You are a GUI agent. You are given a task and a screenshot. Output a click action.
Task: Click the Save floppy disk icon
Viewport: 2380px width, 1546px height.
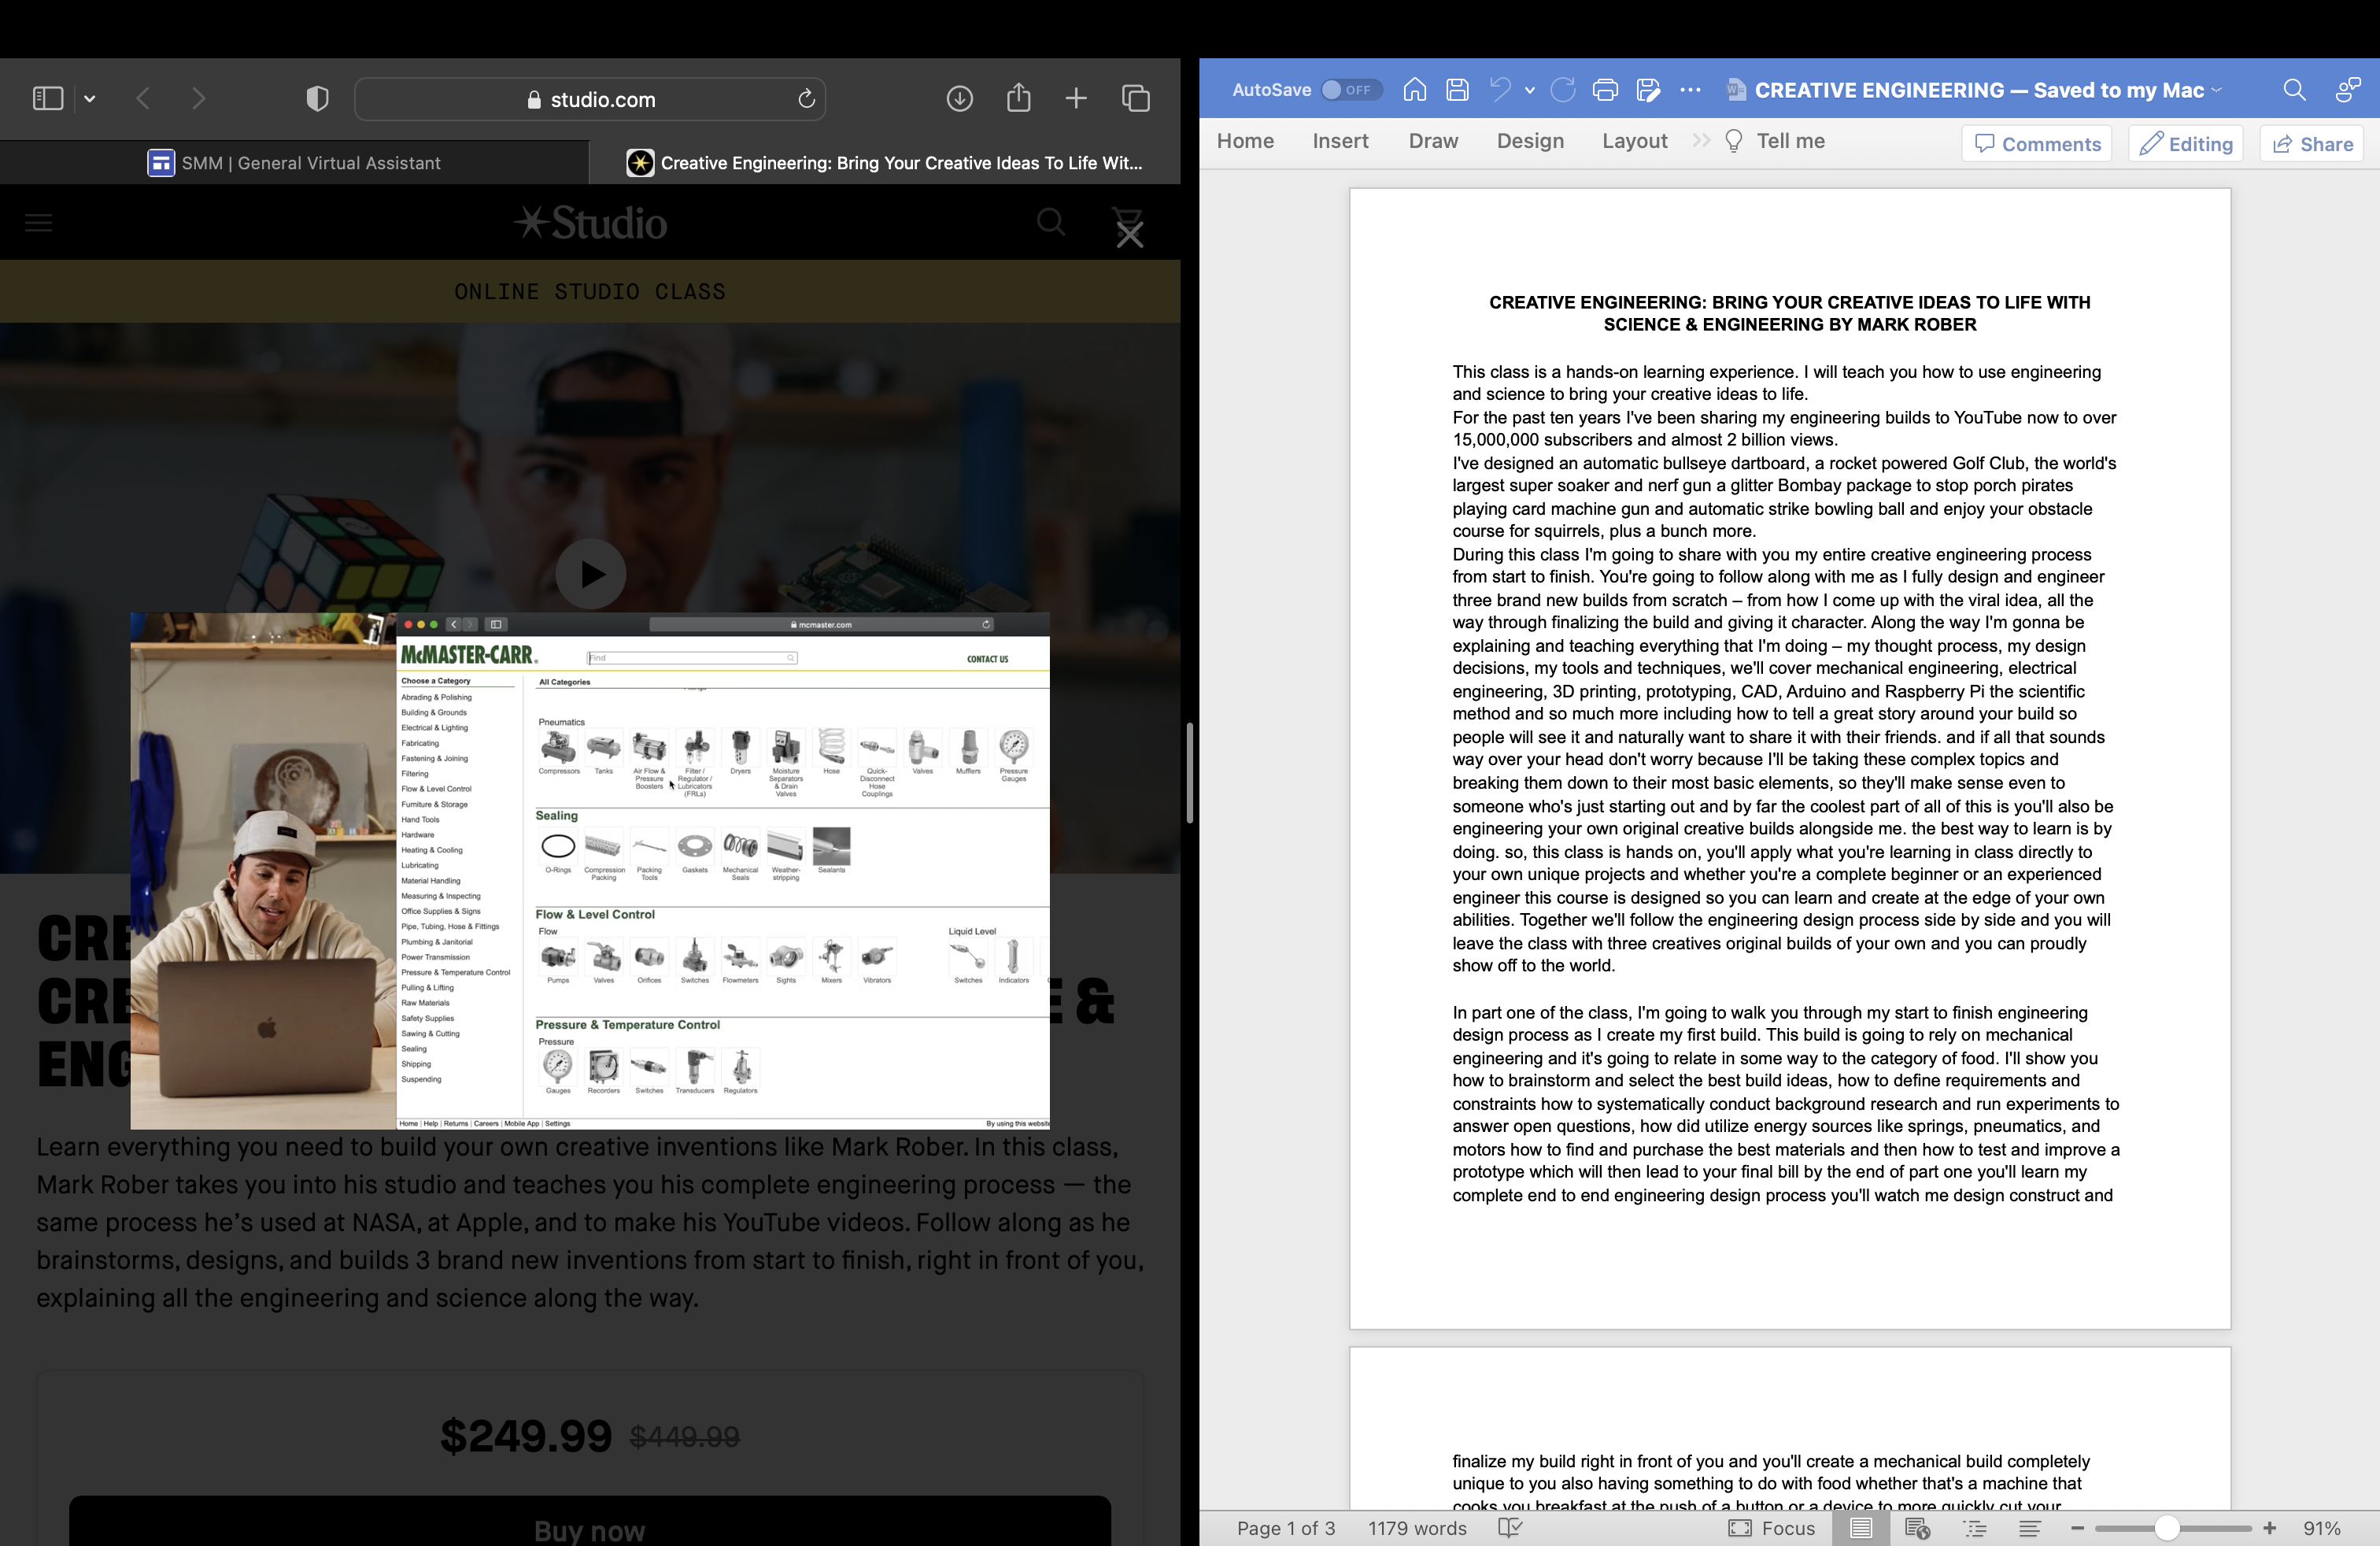(1457, 90)
